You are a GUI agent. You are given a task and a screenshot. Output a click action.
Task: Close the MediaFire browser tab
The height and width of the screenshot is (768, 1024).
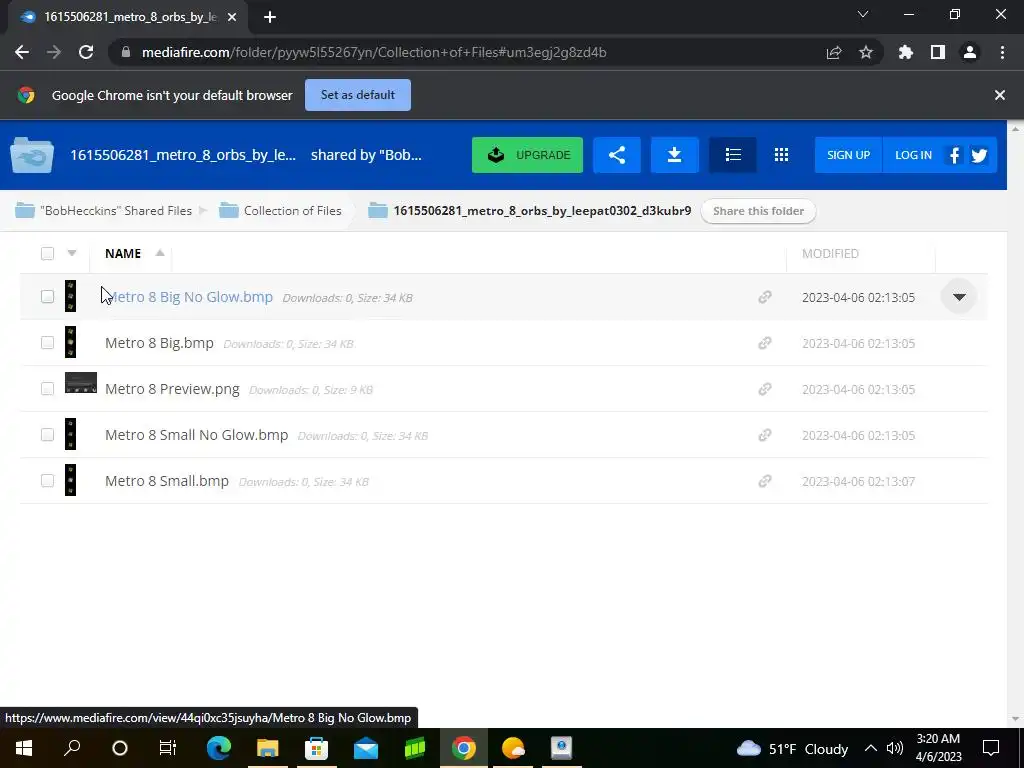coord(232,17)
